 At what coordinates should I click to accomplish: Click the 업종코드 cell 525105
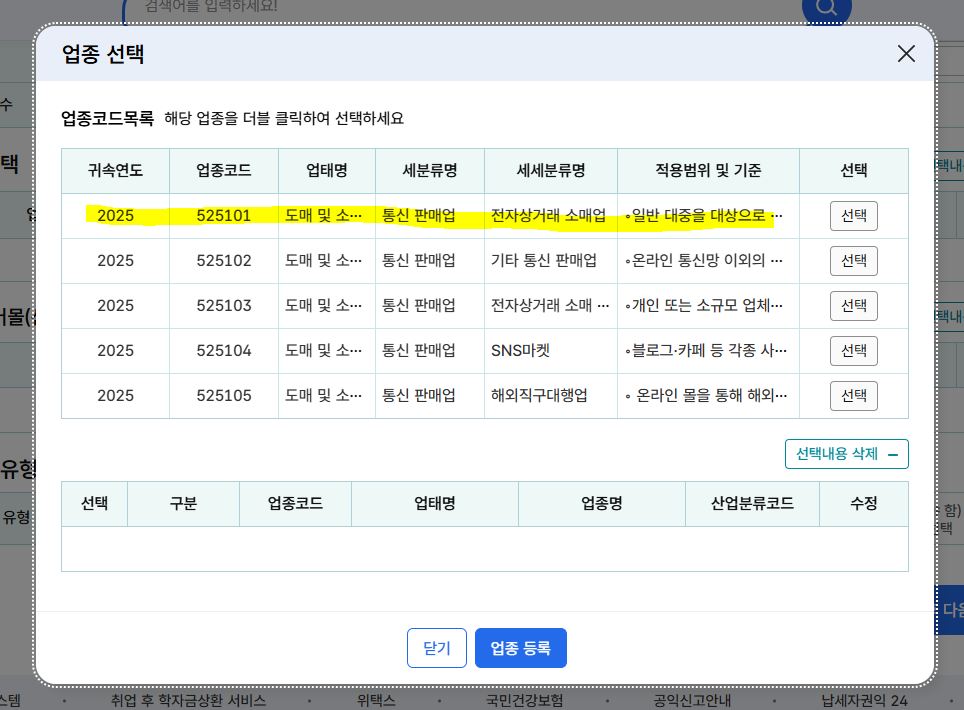tap(224, 395)
